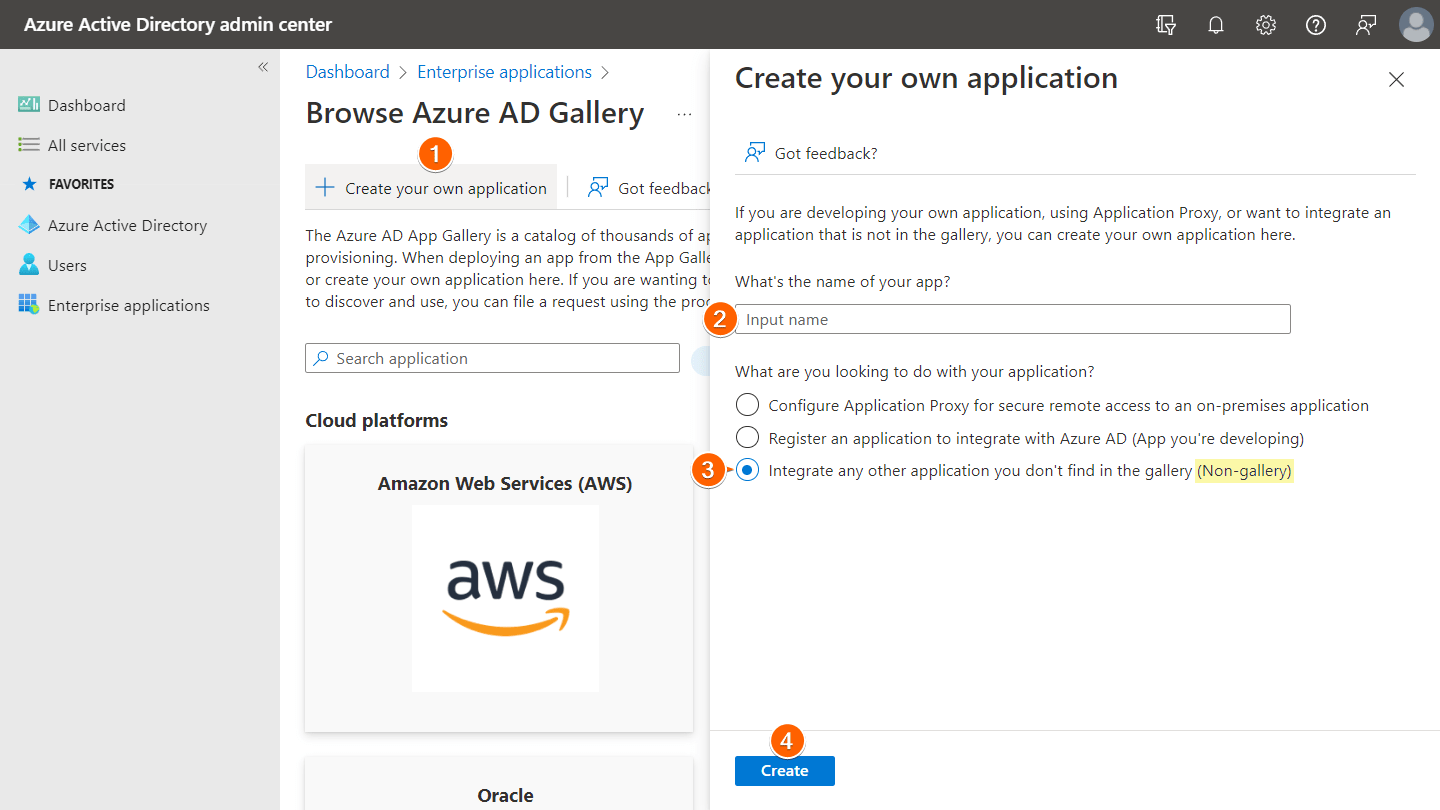Select Configure Application Proxy radio option
This screenshot has width=1440, height=810.
pyautogui.click(x=747, y=405)
